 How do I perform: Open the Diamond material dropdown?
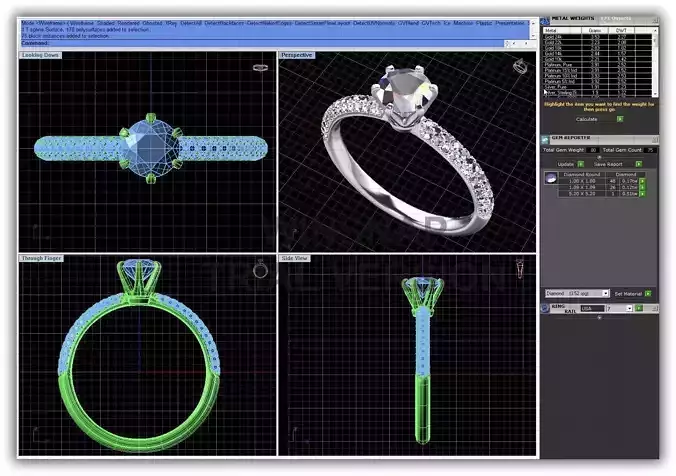click(x=605, y=294)
